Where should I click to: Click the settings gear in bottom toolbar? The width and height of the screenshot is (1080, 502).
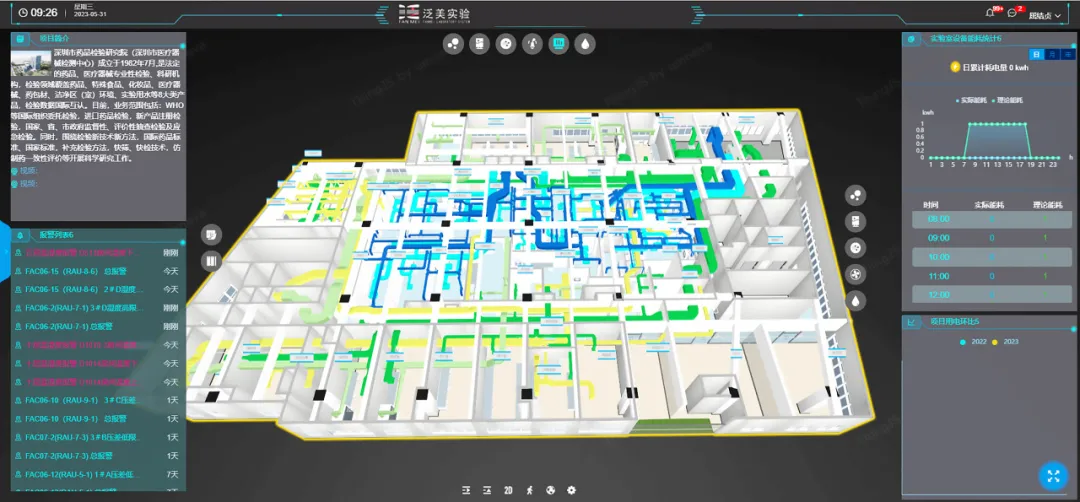click(x=571, y=490)
